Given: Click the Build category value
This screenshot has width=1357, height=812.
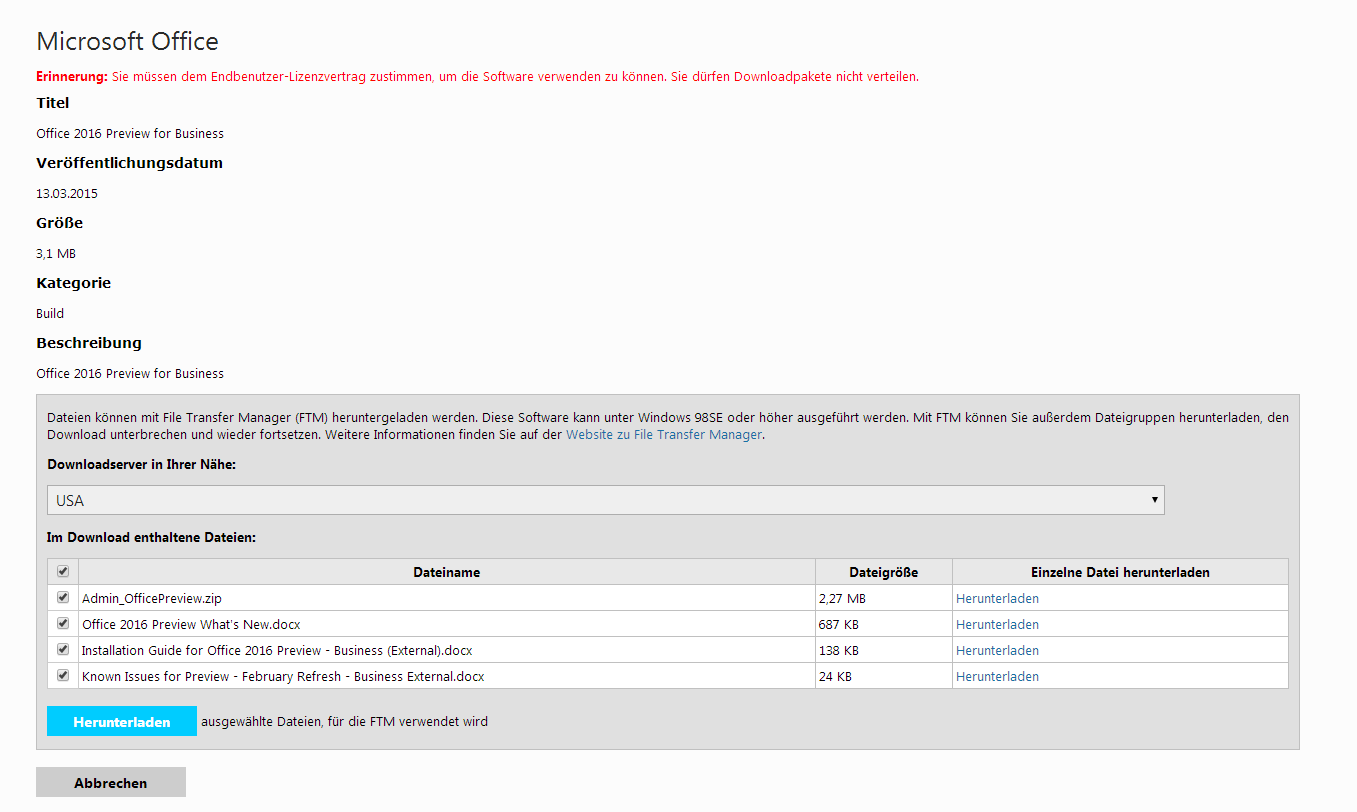Looking at the screenshot, I should [x=50, y=314].
